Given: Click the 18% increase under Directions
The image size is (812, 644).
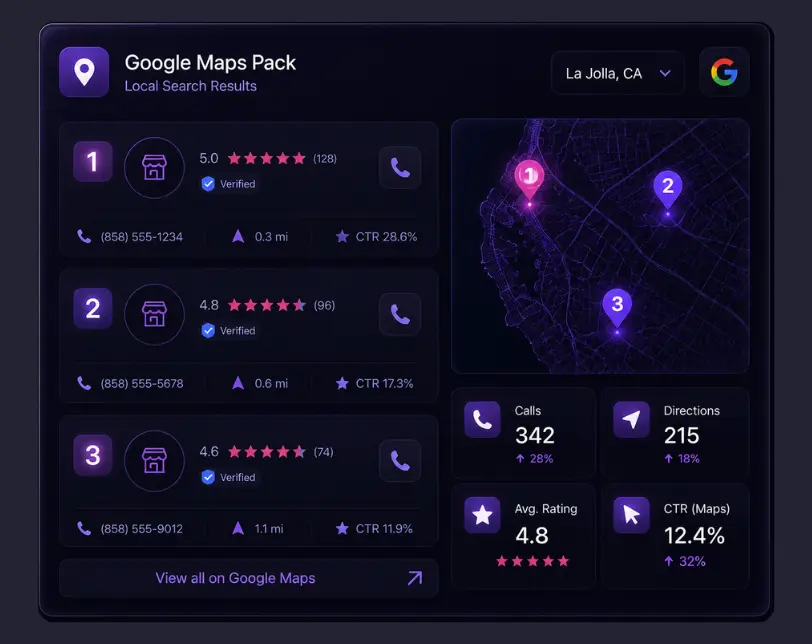Looking at the screenshot, I should pos(682,459).
